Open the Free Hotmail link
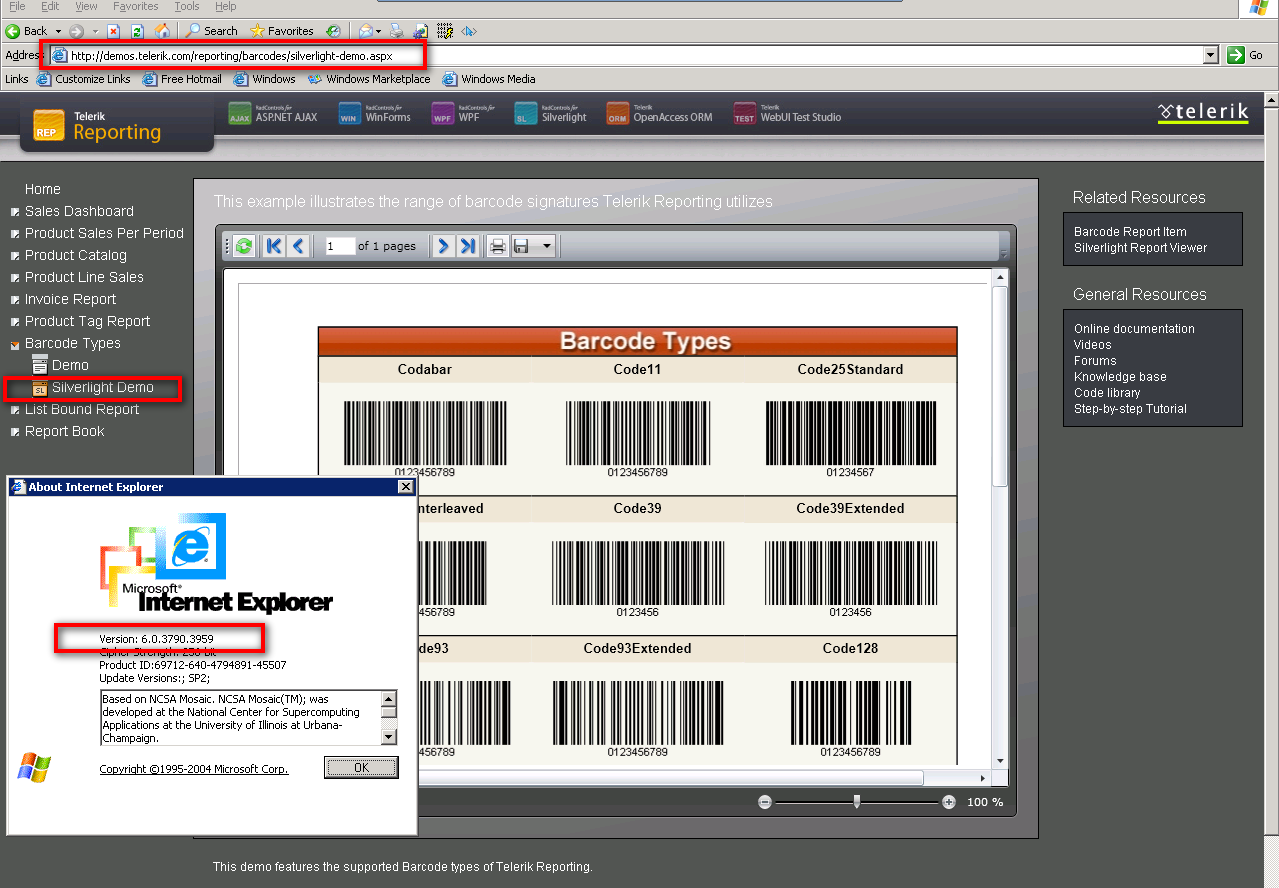This screenshot has height=888, width=1279. (182, 79)
